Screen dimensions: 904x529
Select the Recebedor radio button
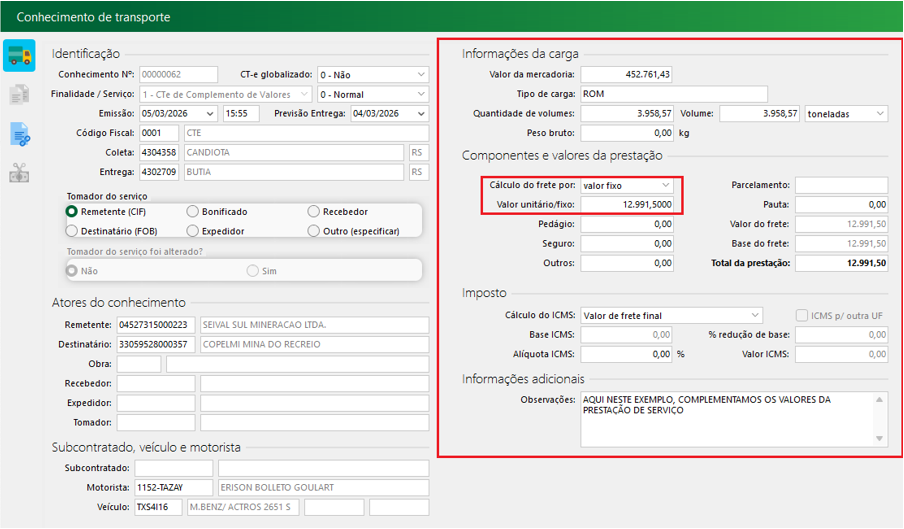pos(314,212)
